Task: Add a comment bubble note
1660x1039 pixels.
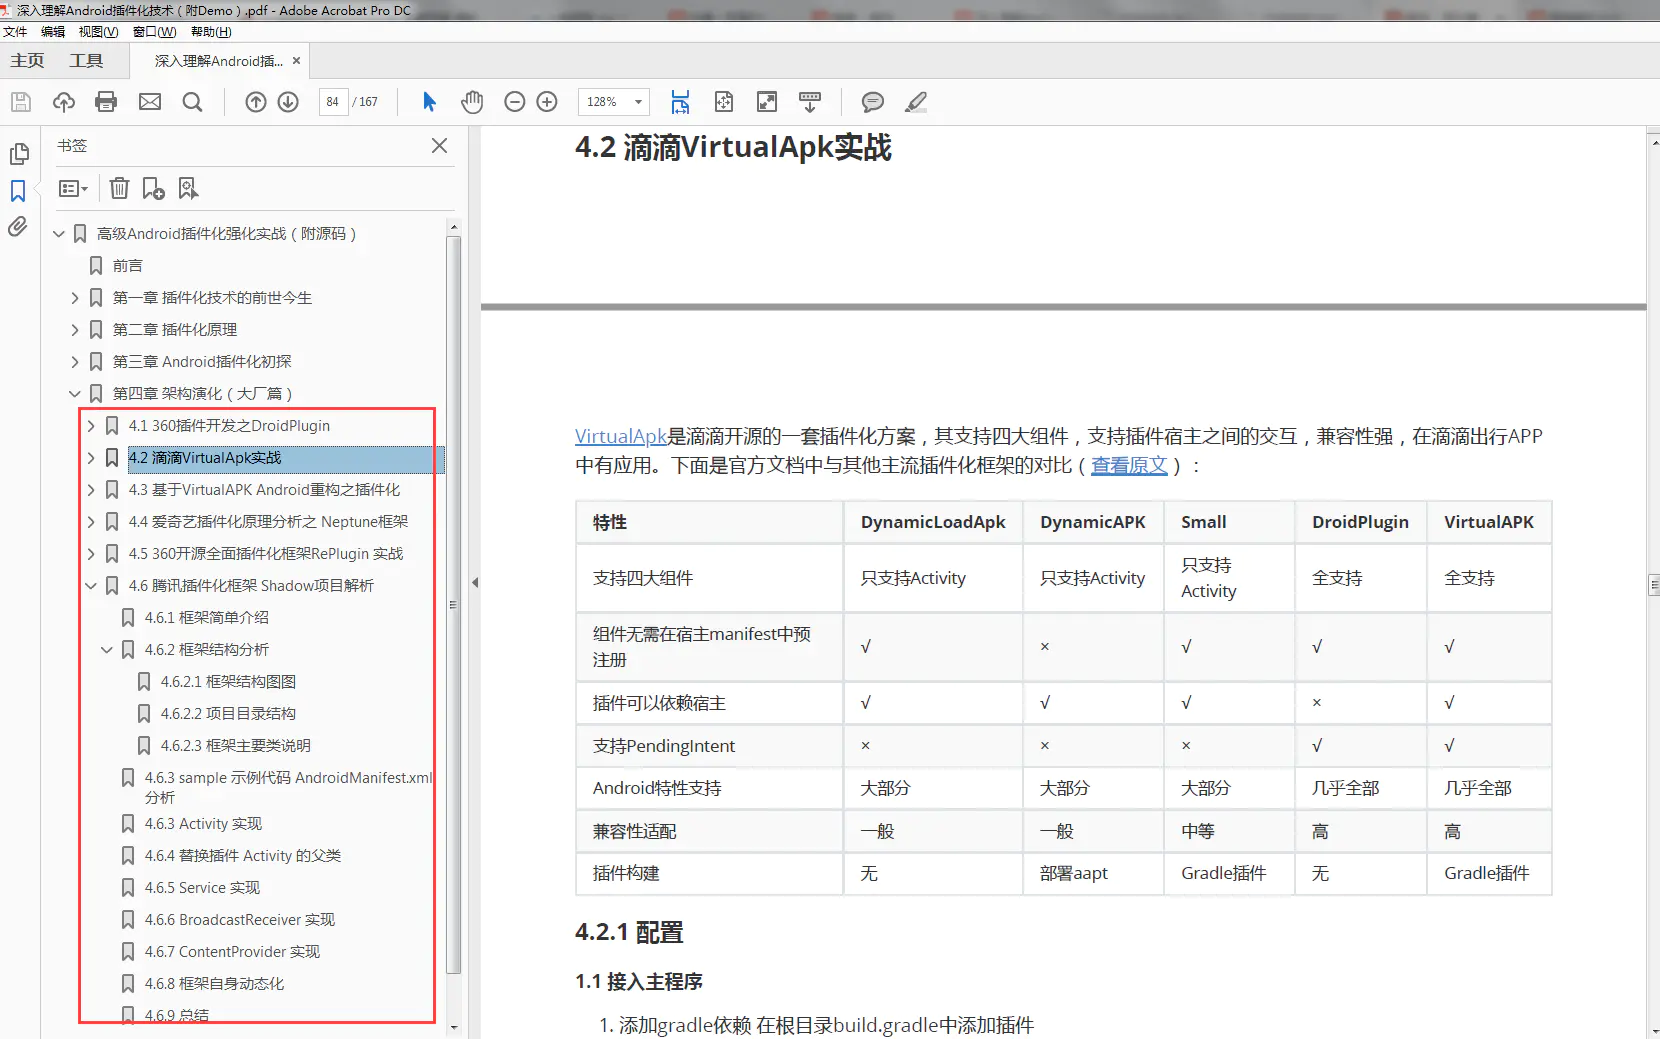Action: [873, 102]
